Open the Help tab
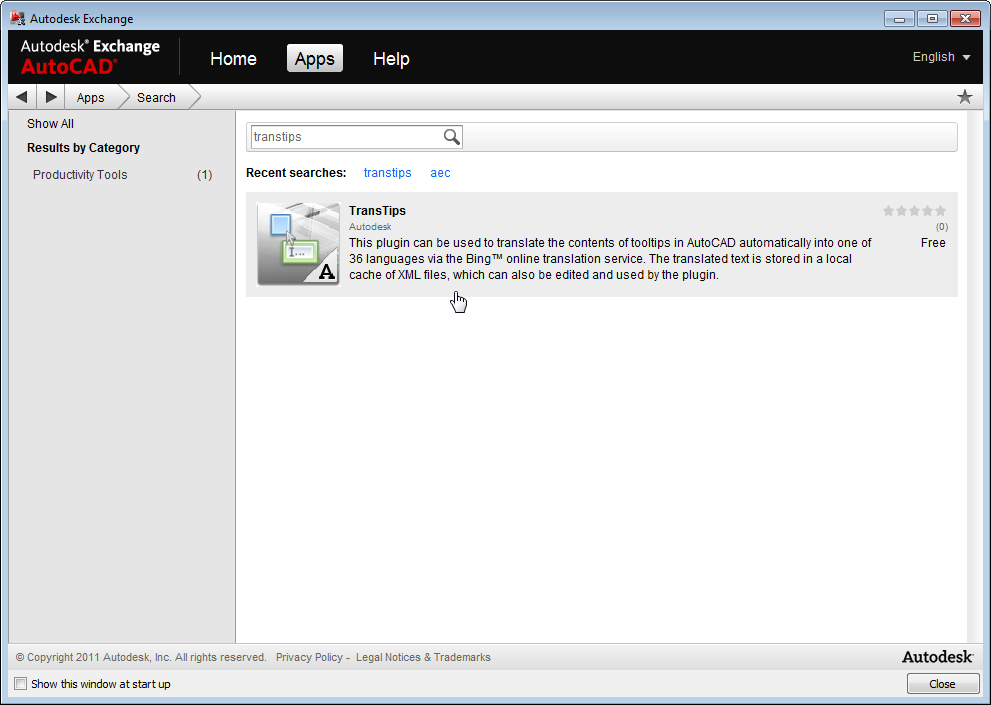991x705 pixels. [x=391, y=59]
